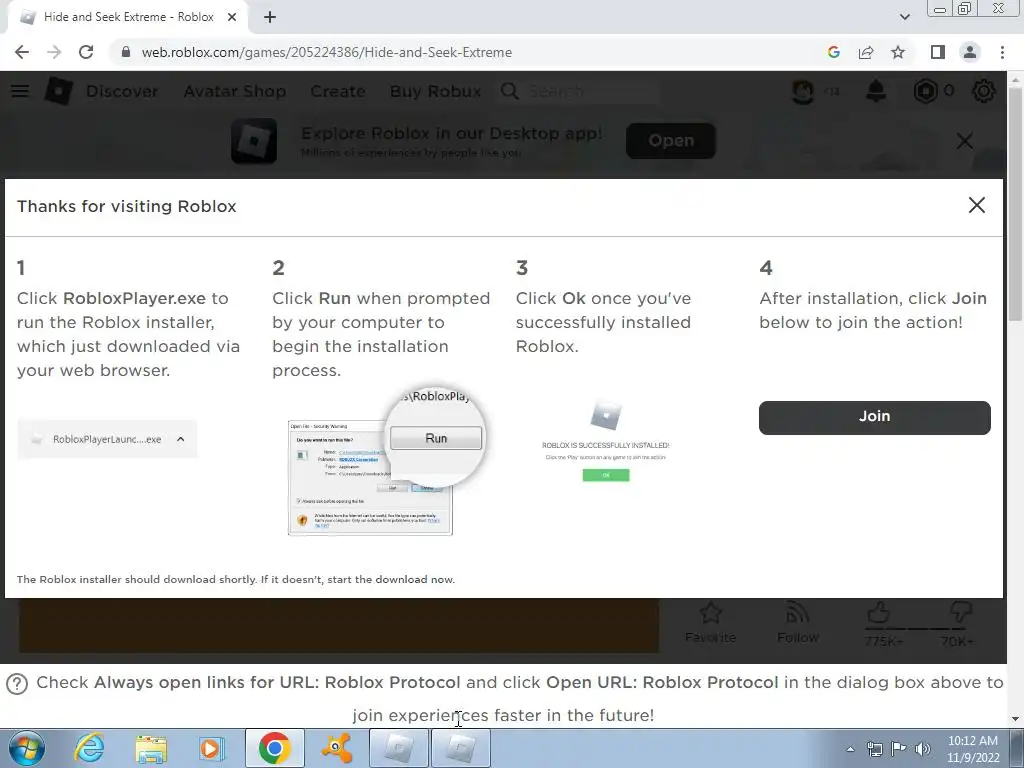This screenshot has width=1024, height=768.
Task: Open the Chrome profile avatar
Action: [970, 52]
